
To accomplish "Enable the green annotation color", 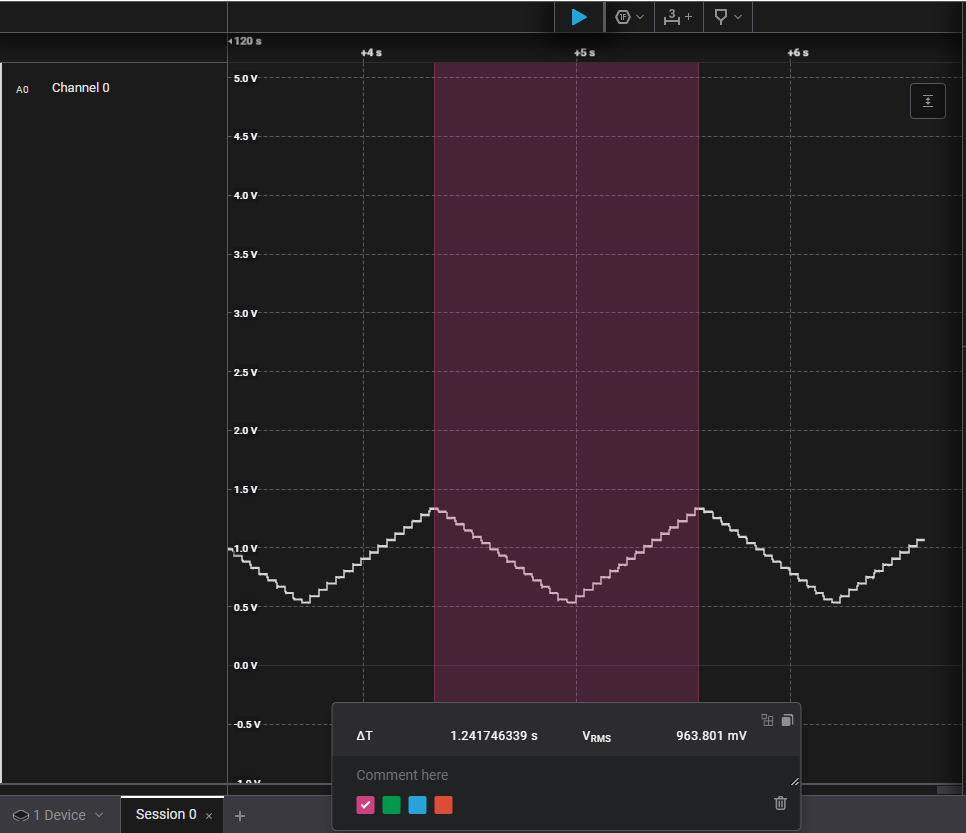I will (x=391, y=804).
